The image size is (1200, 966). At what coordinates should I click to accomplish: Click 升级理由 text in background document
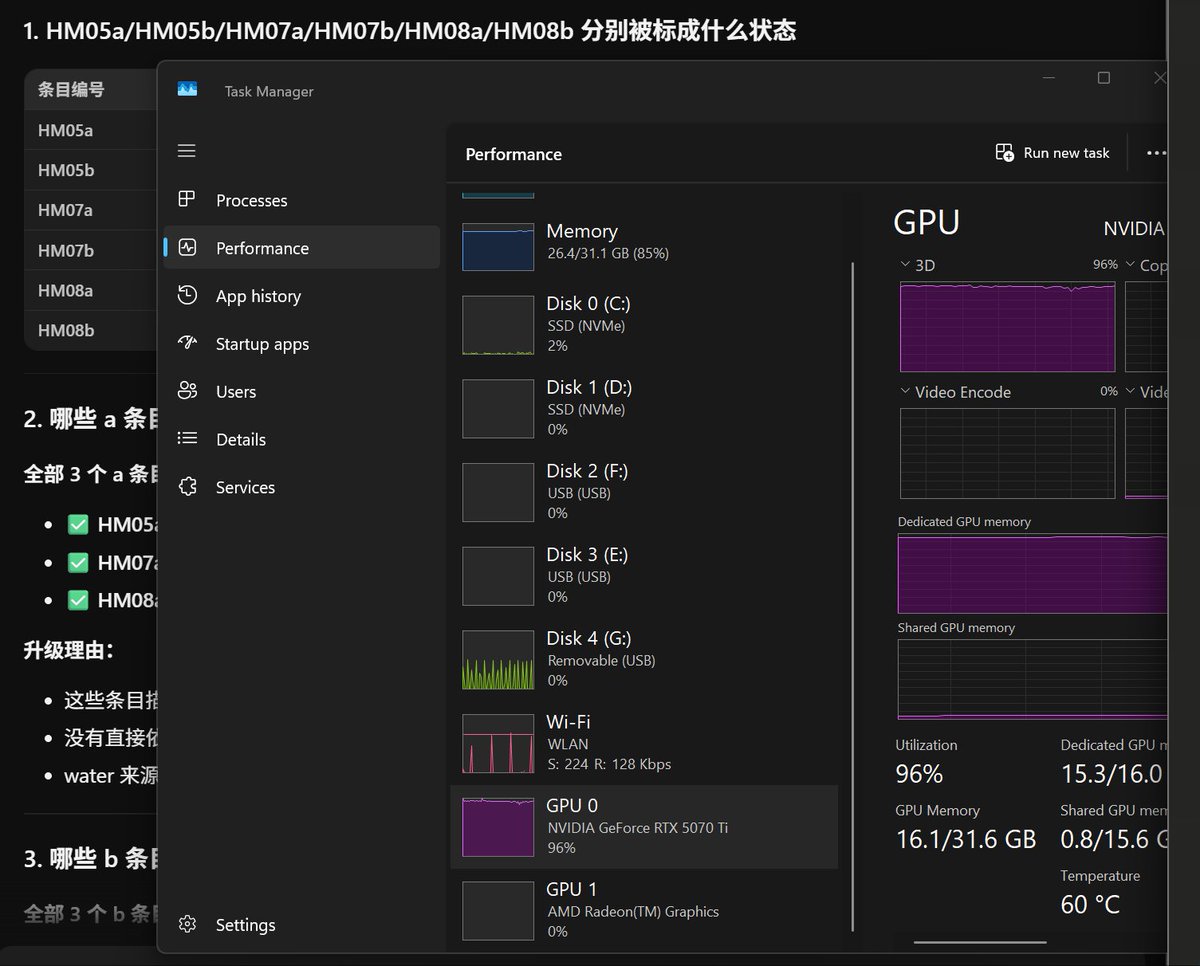[x=69, y=651]
